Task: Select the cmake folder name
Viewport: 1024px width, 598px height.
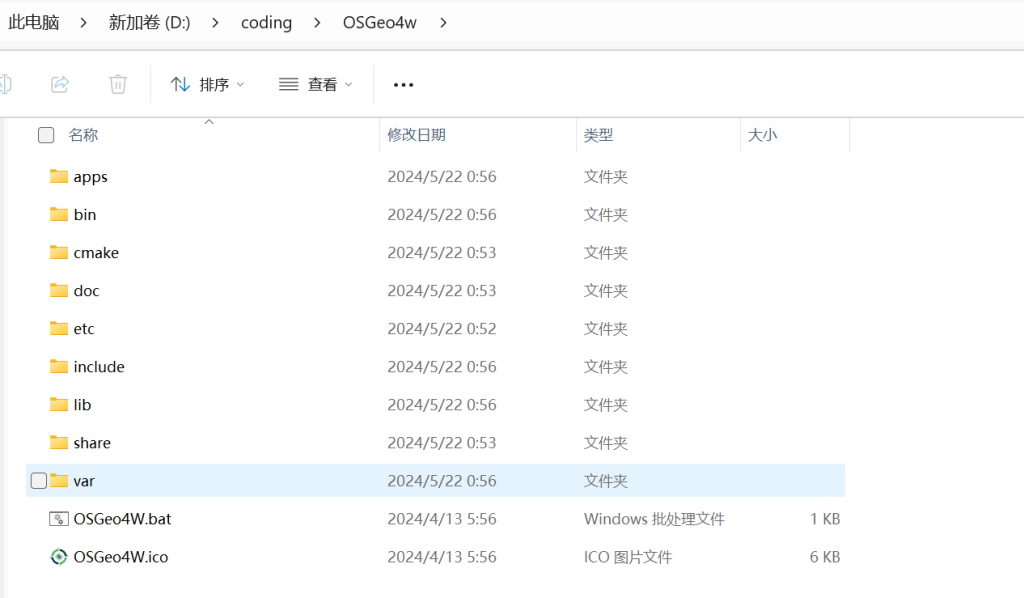Action: [96, 253]
